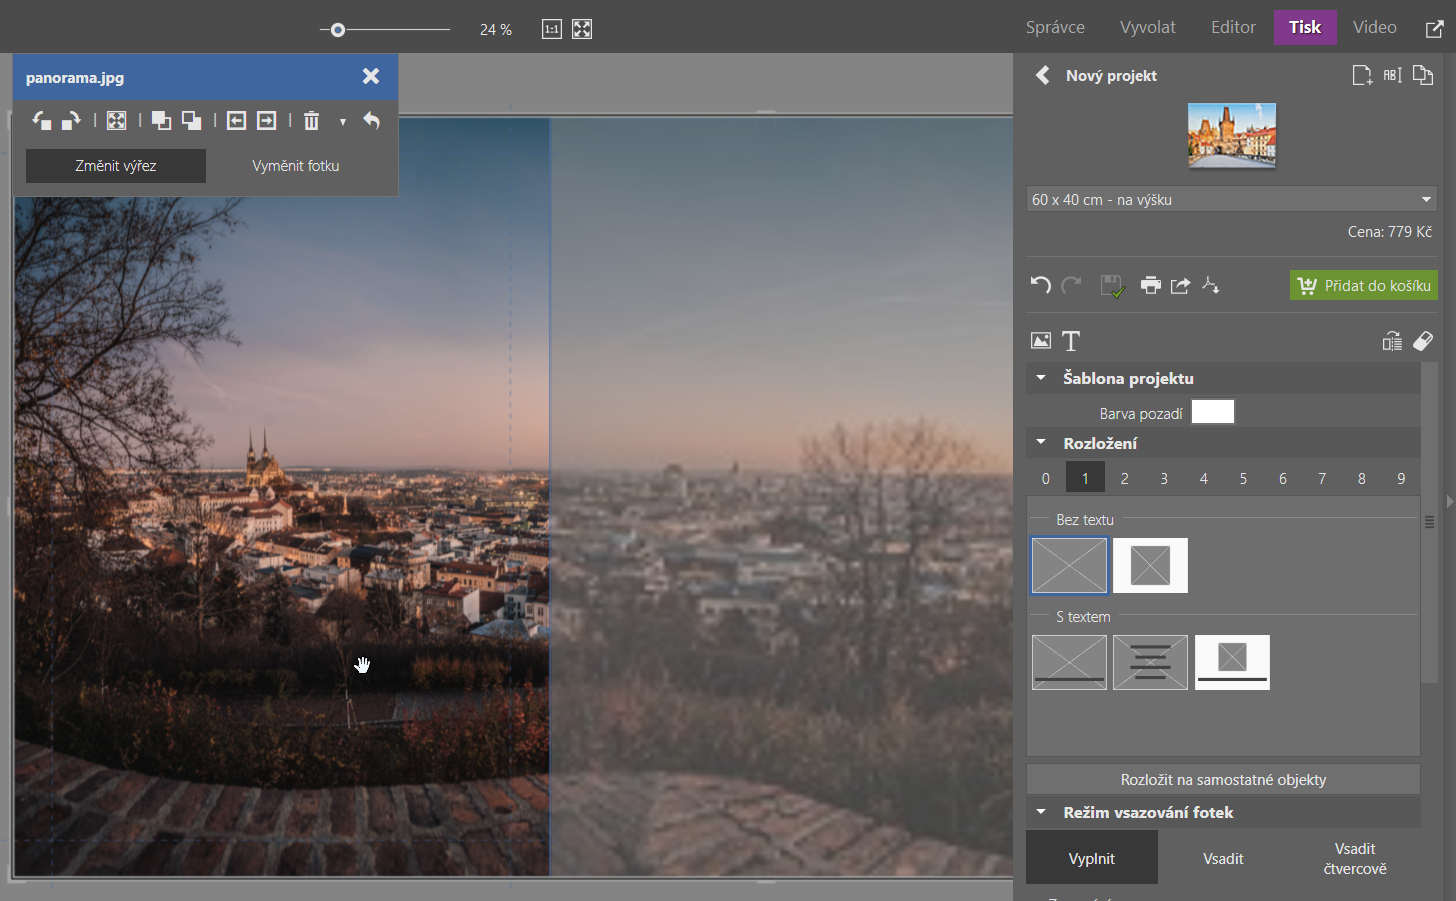Open small dropdown arrow beside trash
The image size is (1456, 901).
click(343, 122)
